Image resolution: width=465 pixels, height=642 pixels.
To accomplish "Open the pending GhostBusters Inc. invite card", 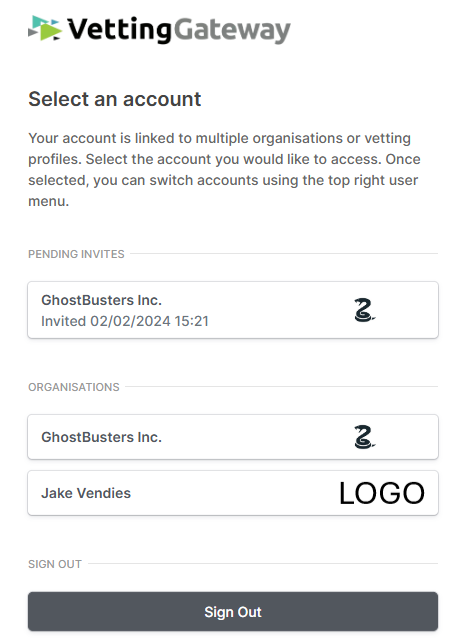I will pos(233,310).
